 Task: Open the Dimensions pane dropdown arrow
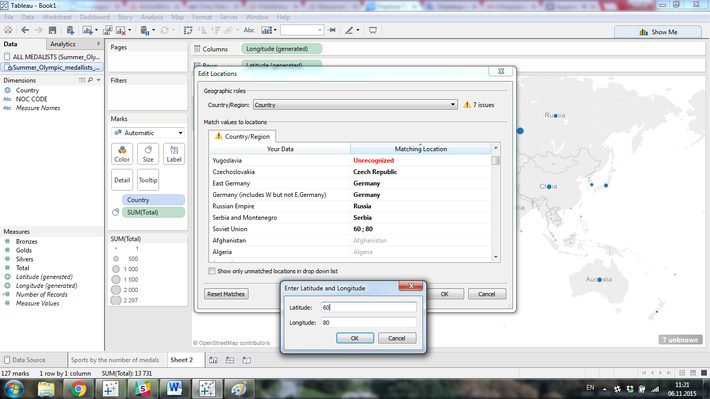tap(99, 80)
